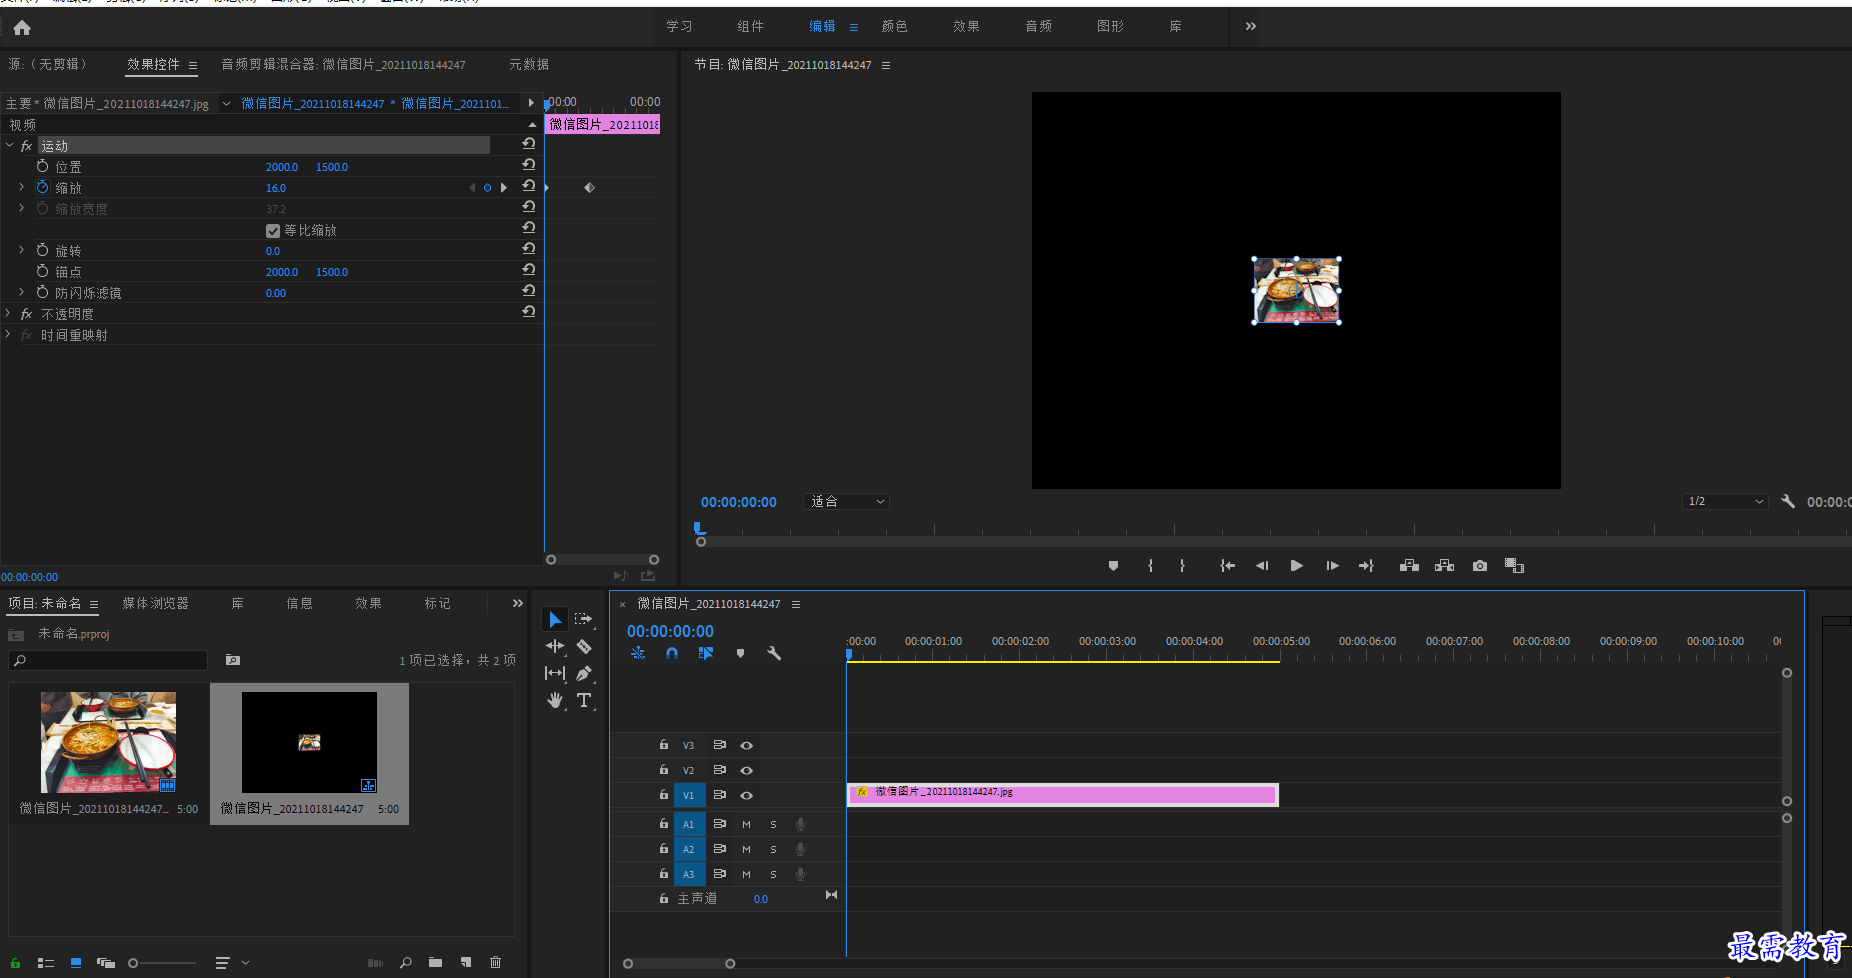Expand the 时间重映射 effect group

coord(9,334)
